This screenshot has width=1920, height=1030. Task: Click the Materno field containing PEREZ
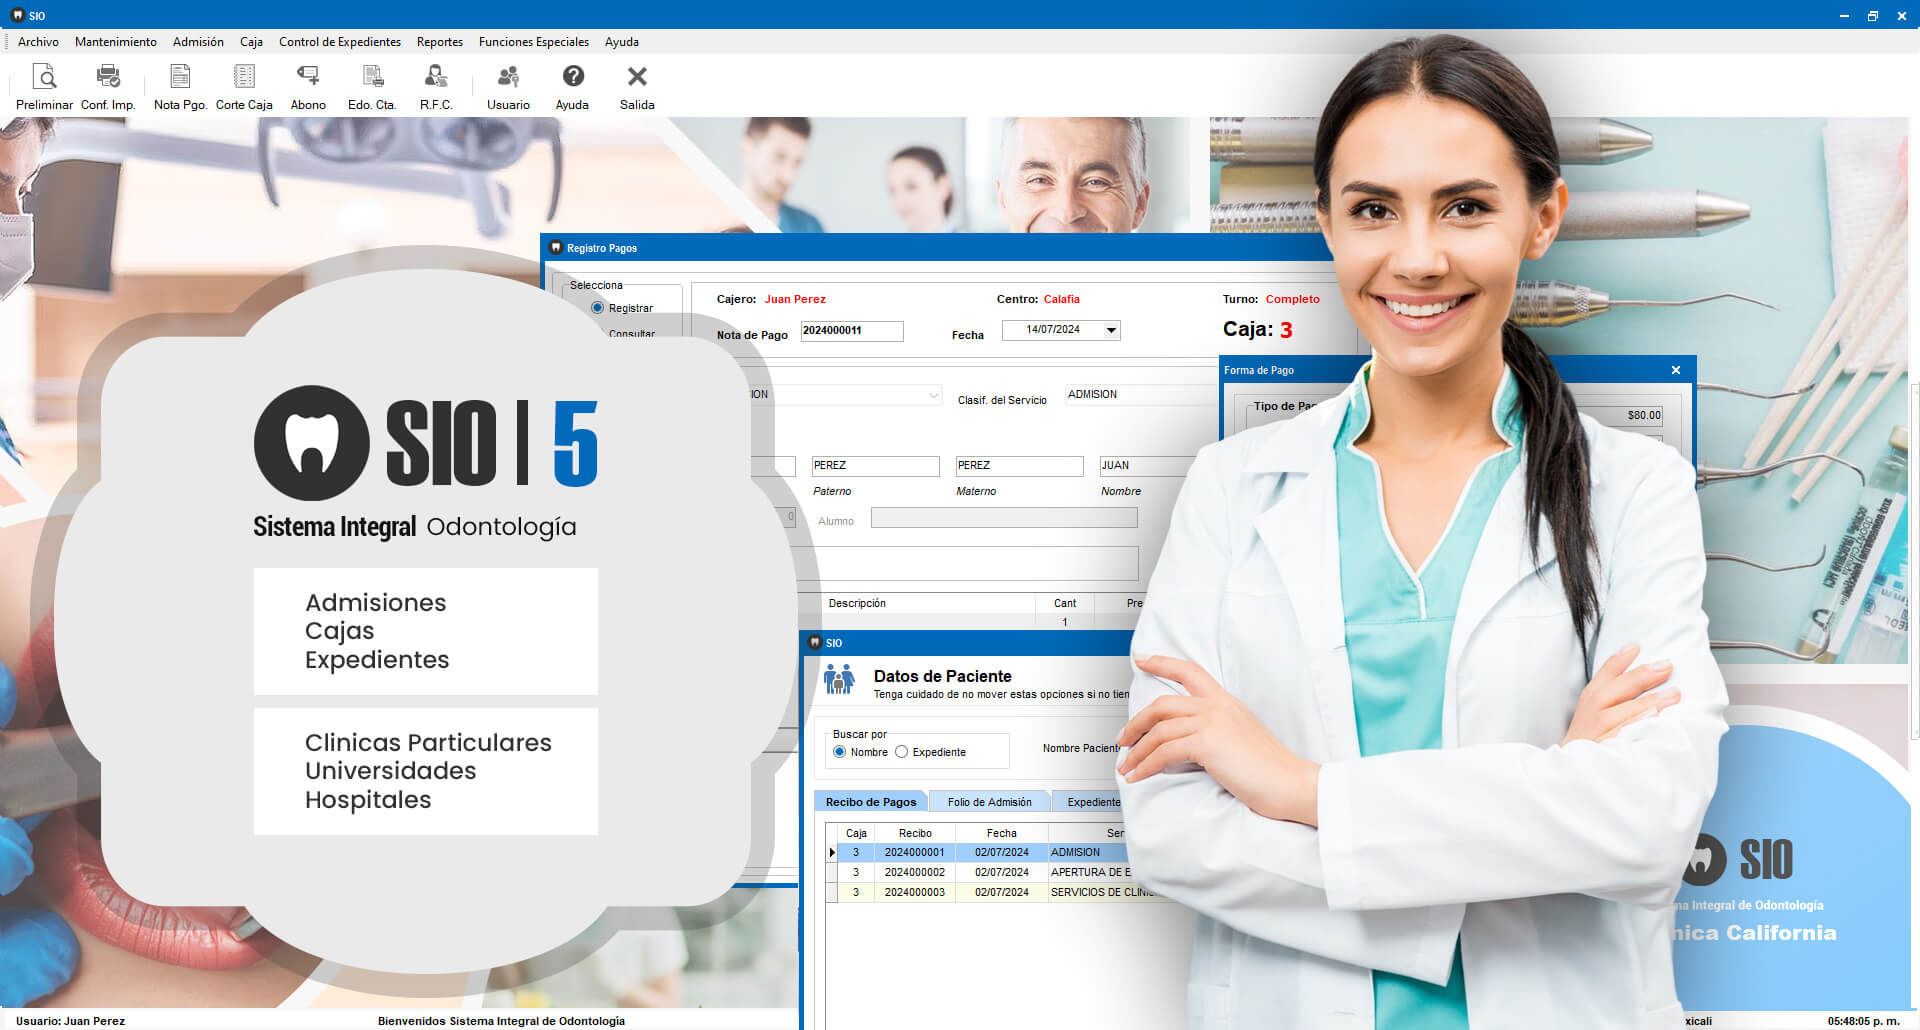click(1019, 466)
